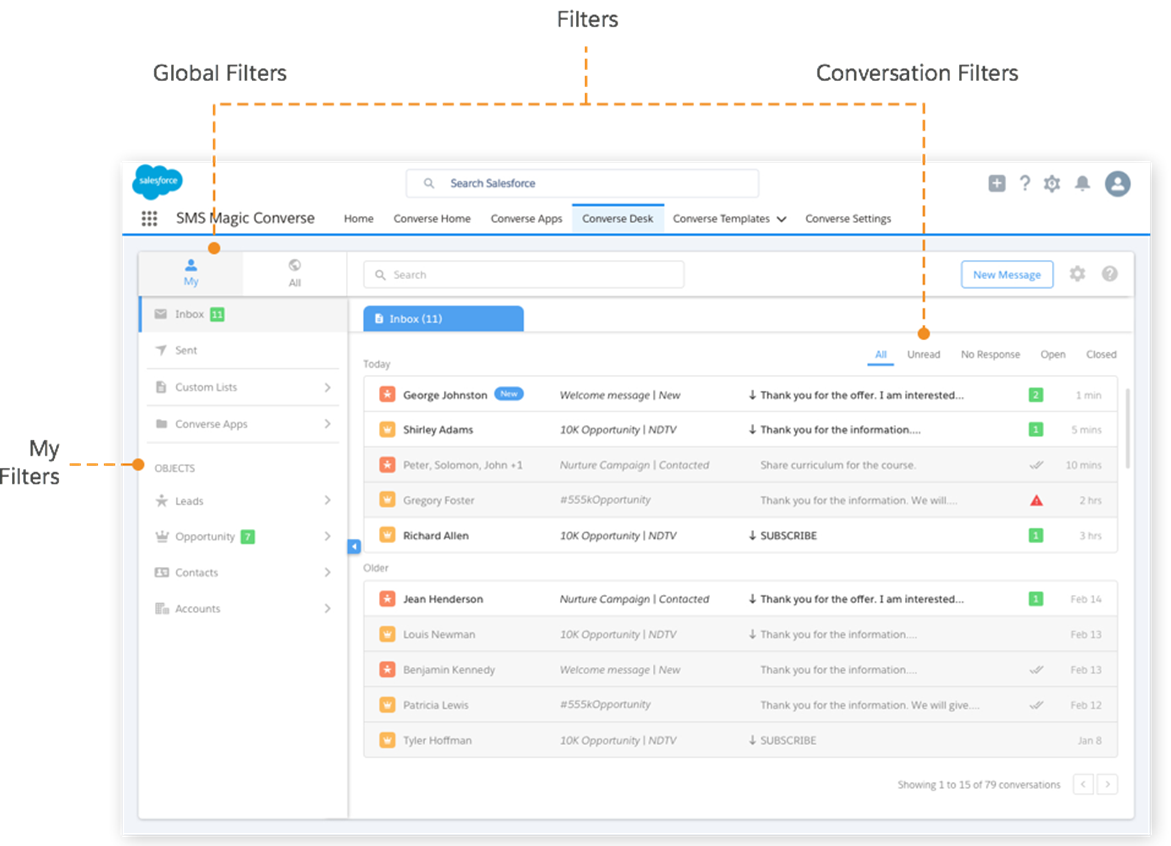Viewport: 1171px width, 846px height.
Task: Open Tyler Hoffman conversation
Action: click(x=740, y=740)
